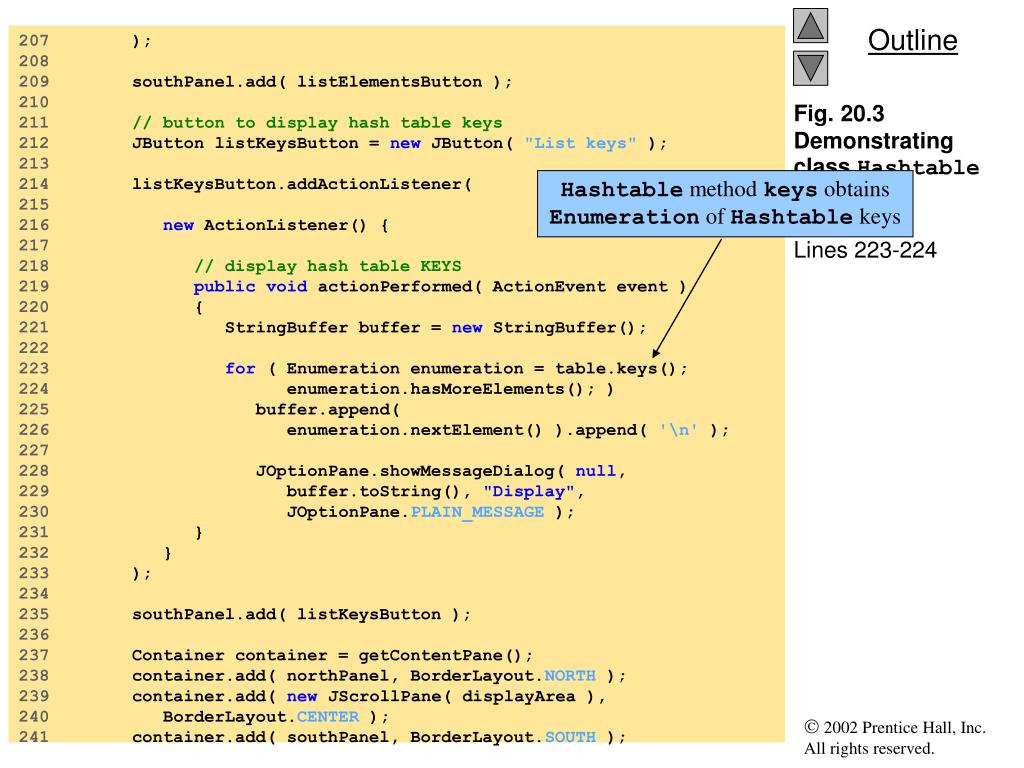Click the Hashtable method keys callout box
This screenshot has width=1024, height=768.
(725, 203)
